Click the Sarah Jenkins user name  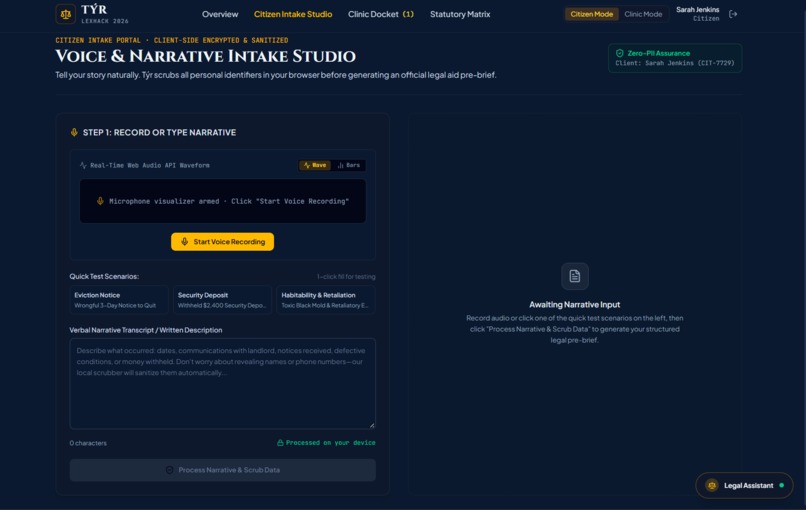pos(697,9)
